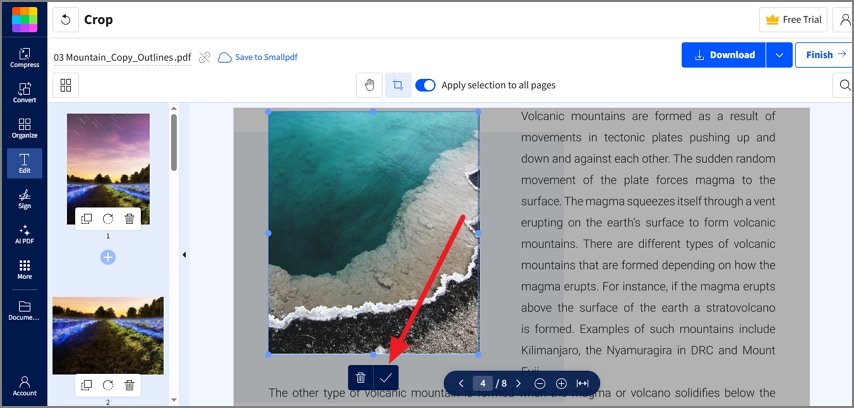Delete page 1 thumbnail
The height and width of the screenshot is (408, 854).
pos(130,219)
